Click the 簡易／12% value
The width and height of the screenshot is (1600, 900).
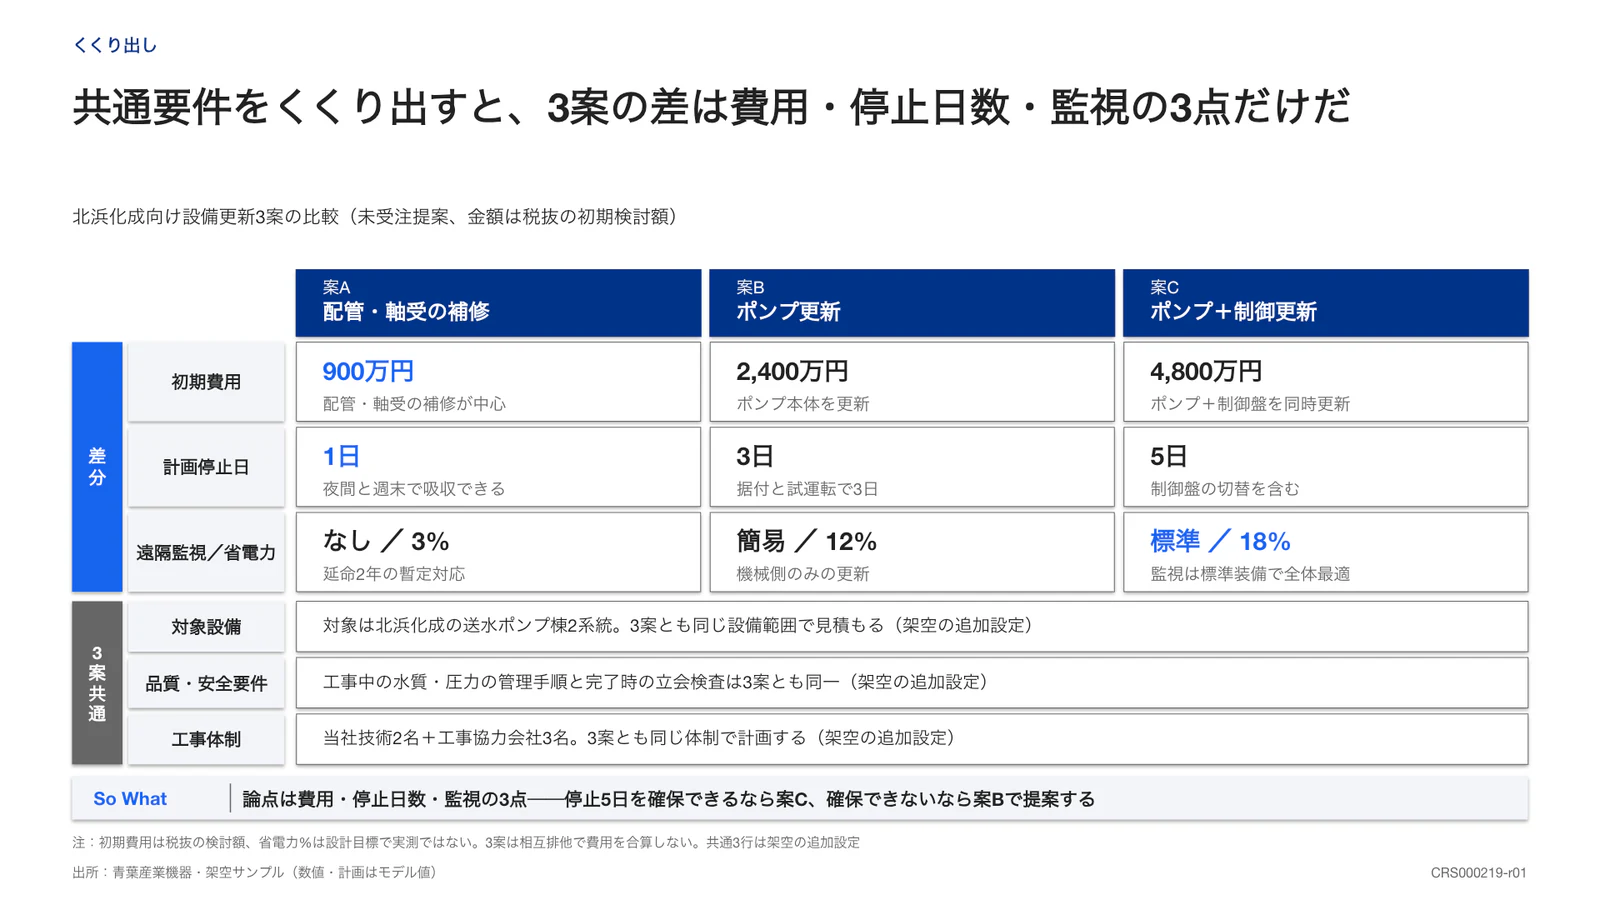tap(806, 541)
